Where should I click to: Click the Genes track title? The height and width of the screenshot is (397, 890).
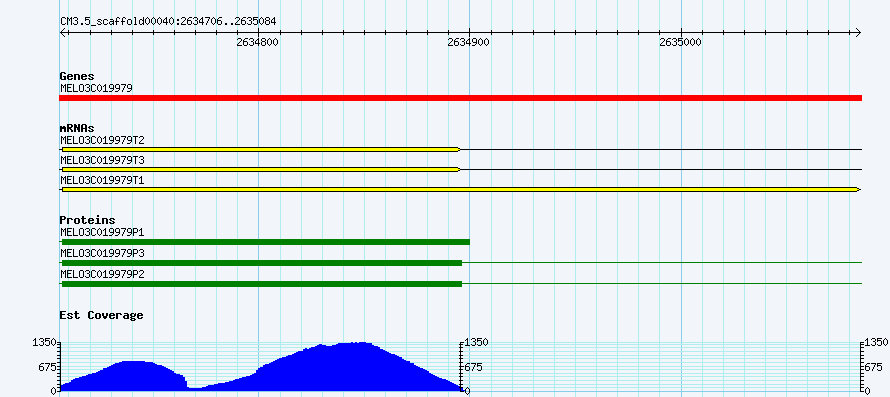(77, 76)
